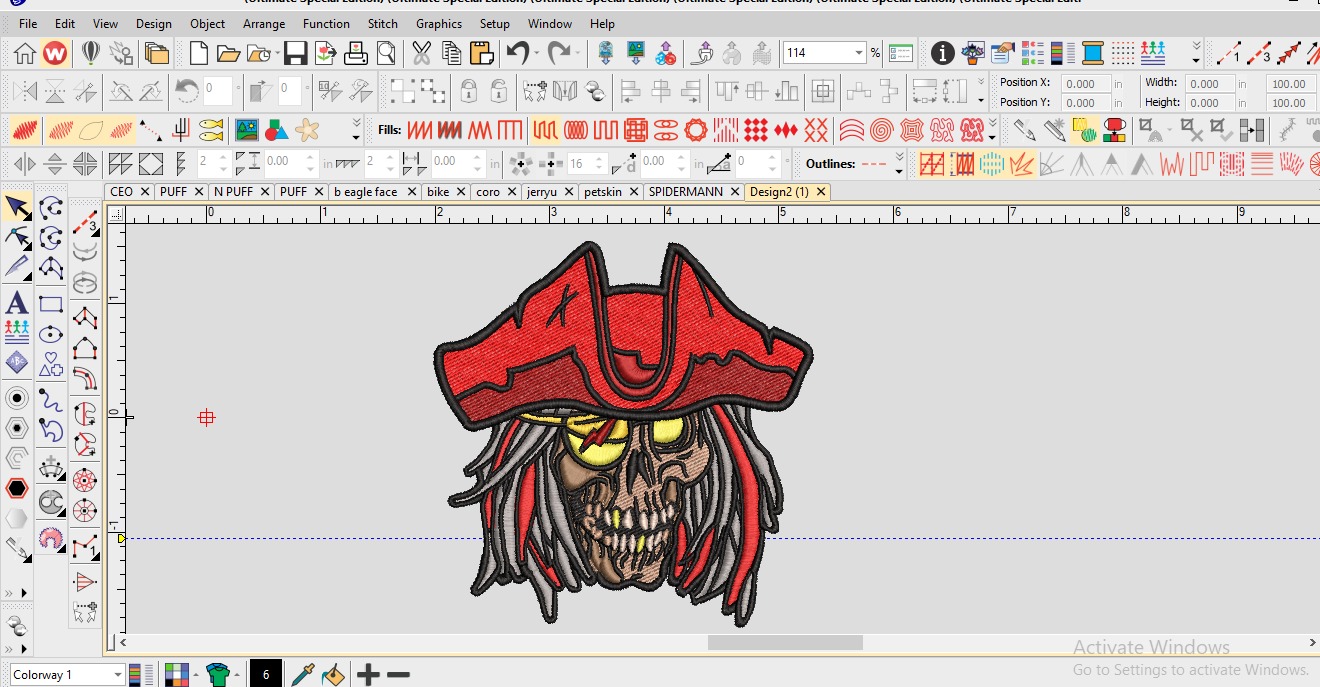Save the design with the floppy disk
Image resolution: width=1320 pixels, height=687 pixels.
(295, 53)
